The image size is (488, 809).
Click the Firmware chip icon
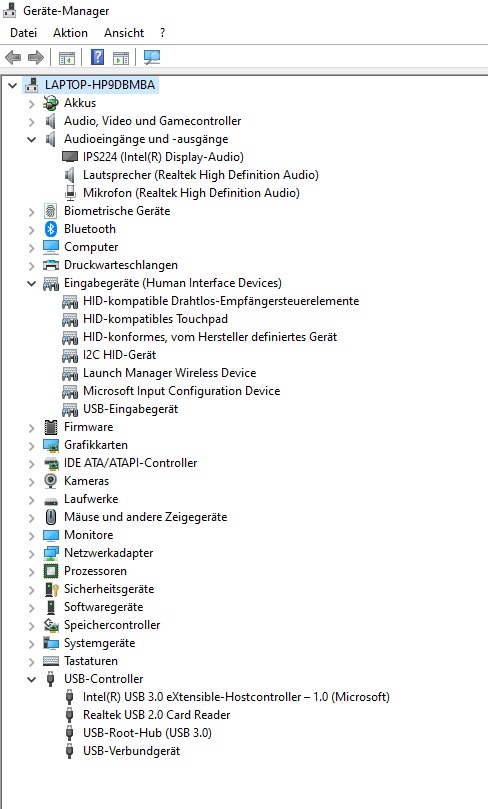click(x=51, y=427)
